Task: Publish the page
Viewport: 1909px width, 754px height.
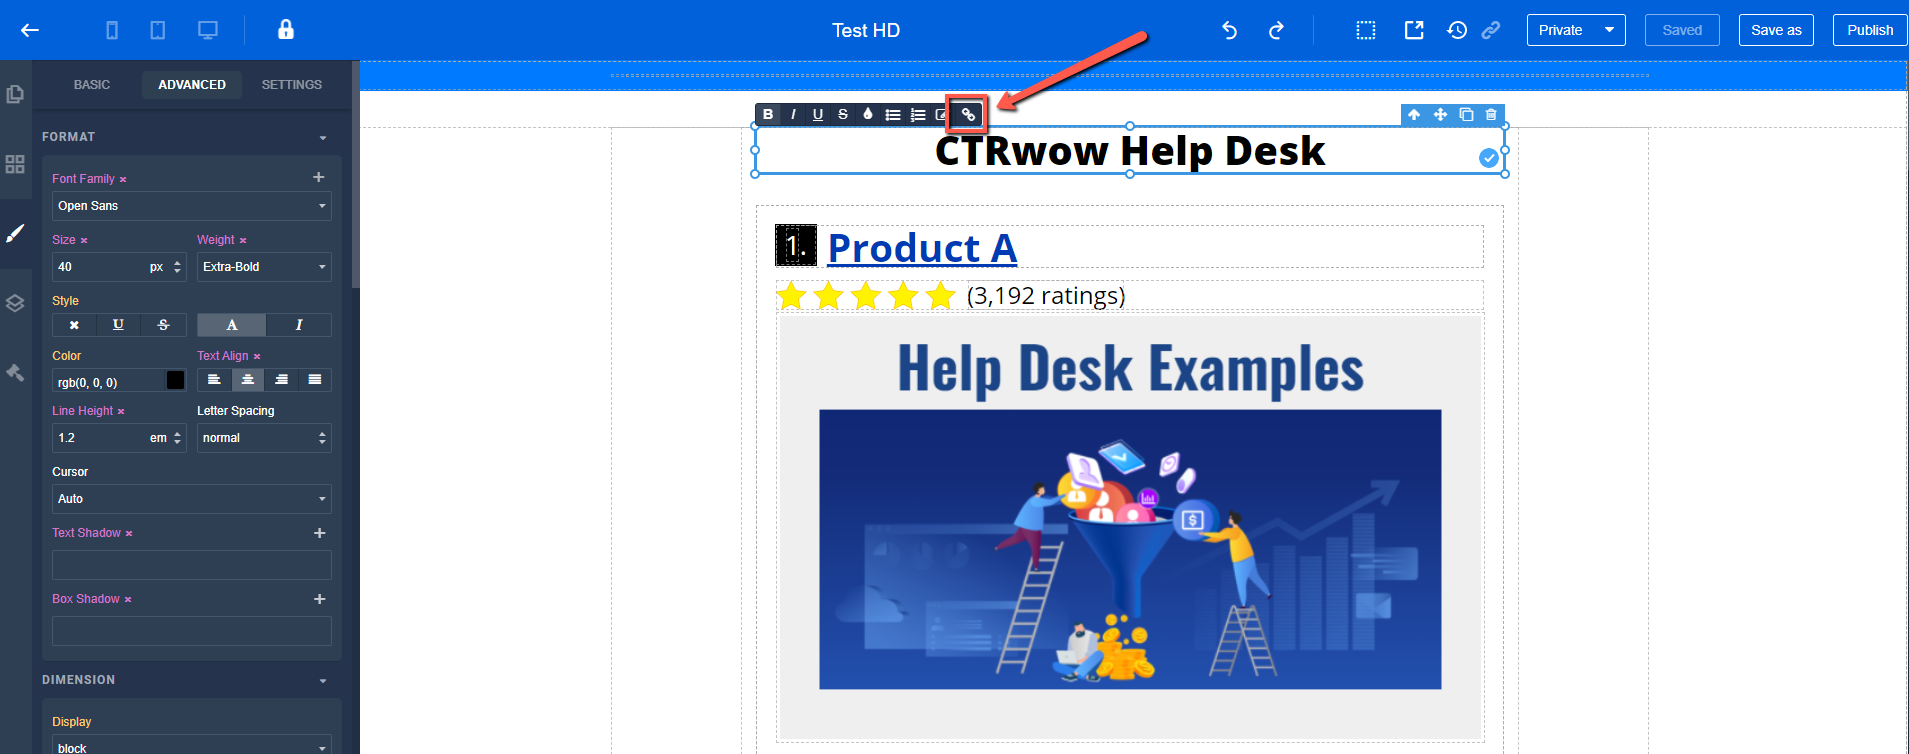Action: [1870, 30]
